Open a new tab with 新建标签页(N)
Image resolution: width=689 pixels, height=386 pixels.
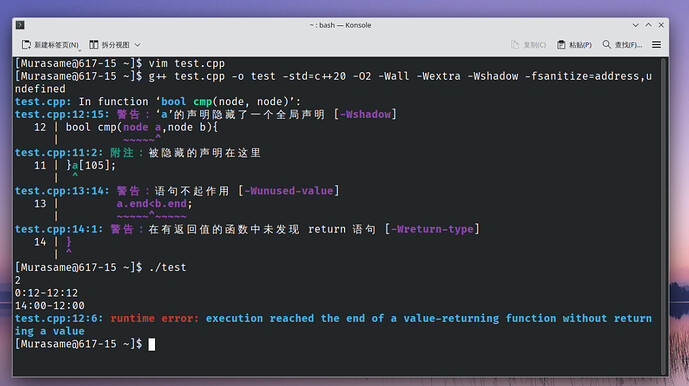(x=50, y=45)
